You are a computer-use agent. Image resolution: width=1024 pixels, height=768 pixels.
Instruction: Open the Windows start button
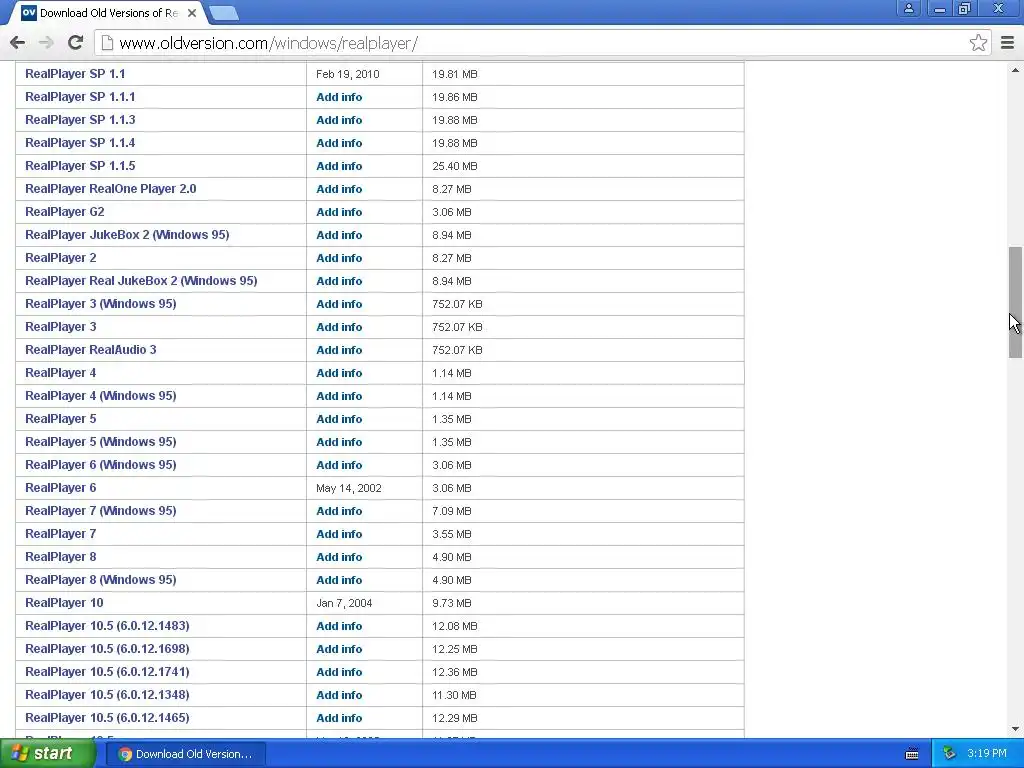tap(48, 754)
